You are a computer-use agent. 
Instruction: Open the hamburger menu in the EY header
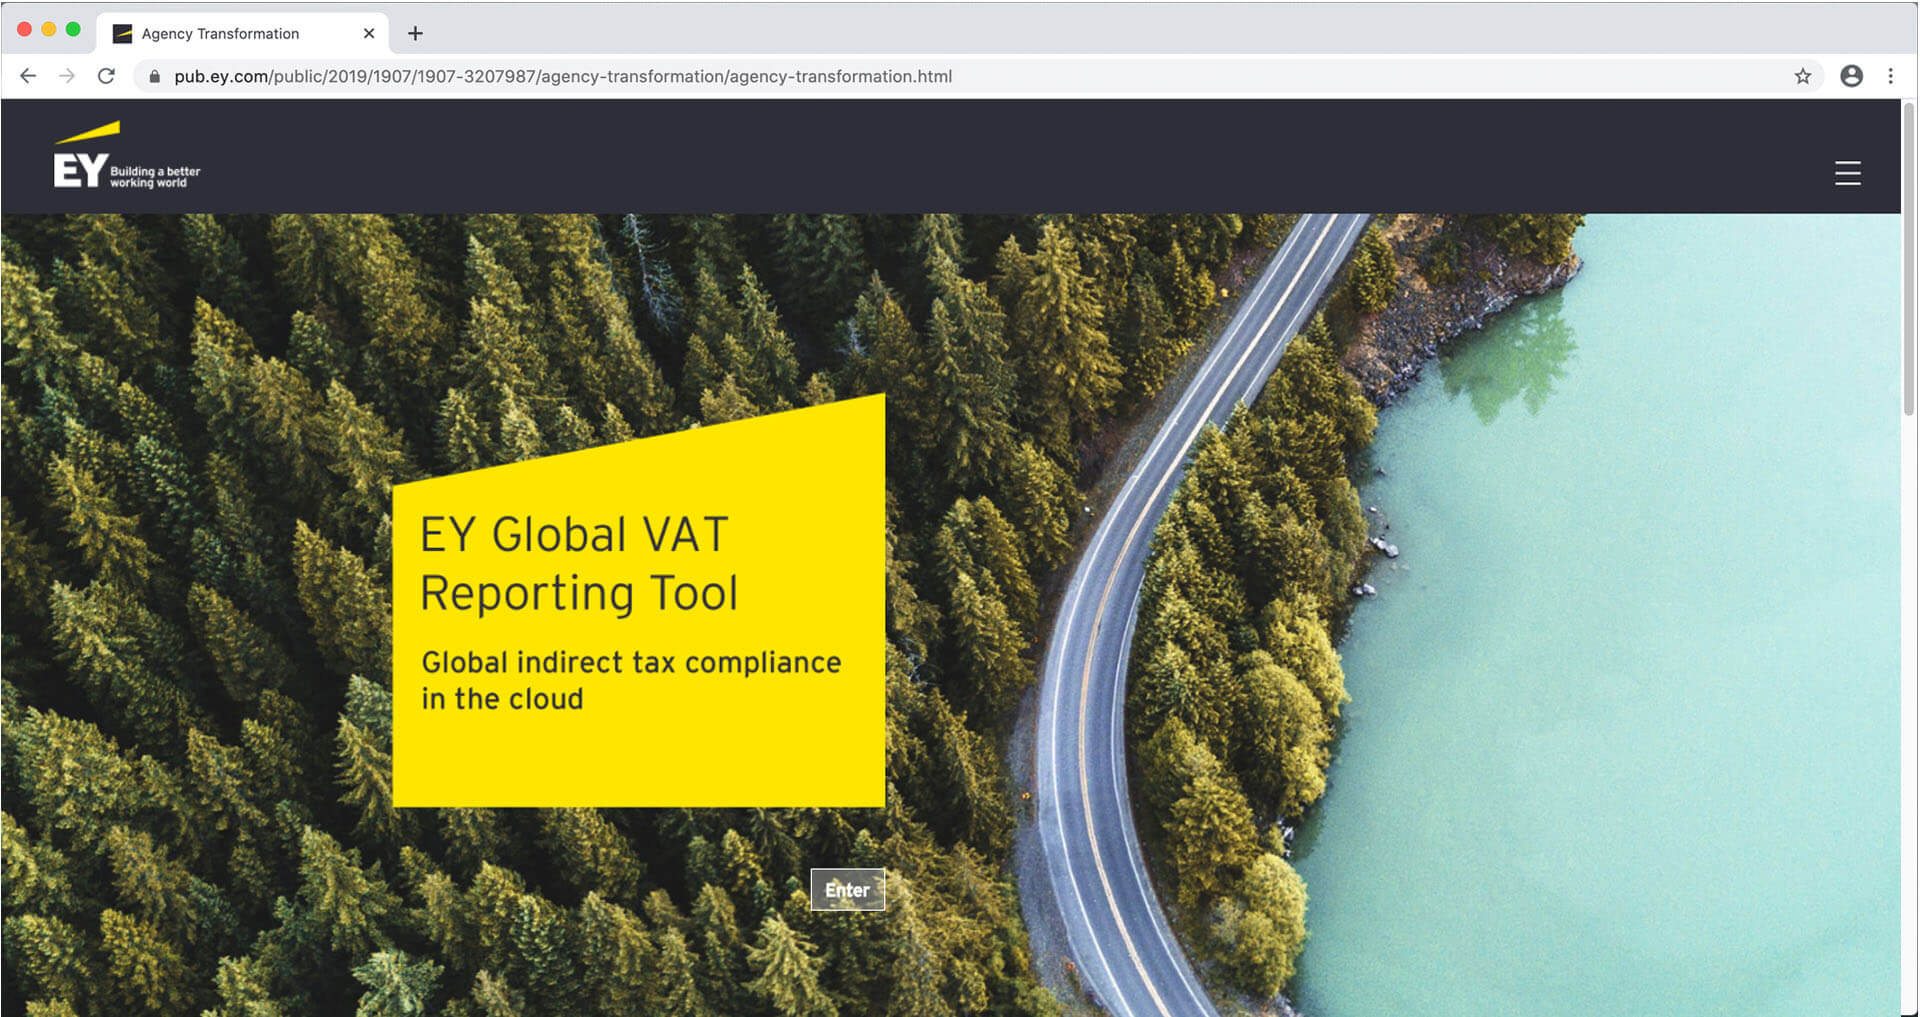point(1847,173)
